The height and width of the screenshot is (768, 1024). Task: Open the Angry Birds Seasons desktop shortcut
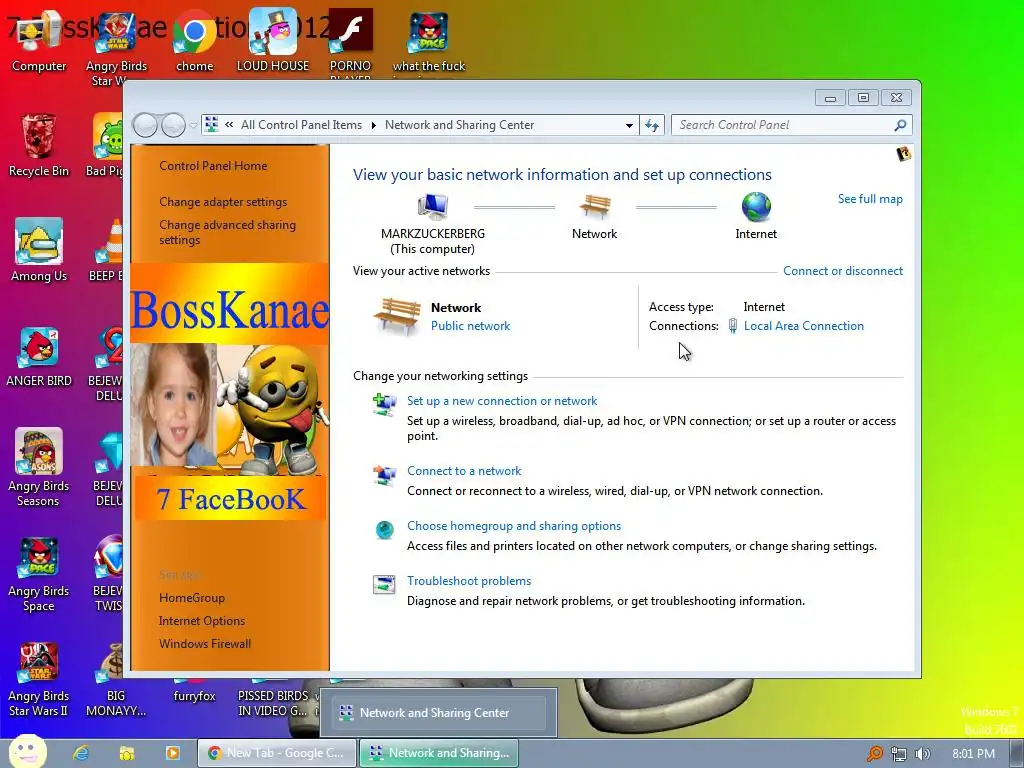click(39, 468)
